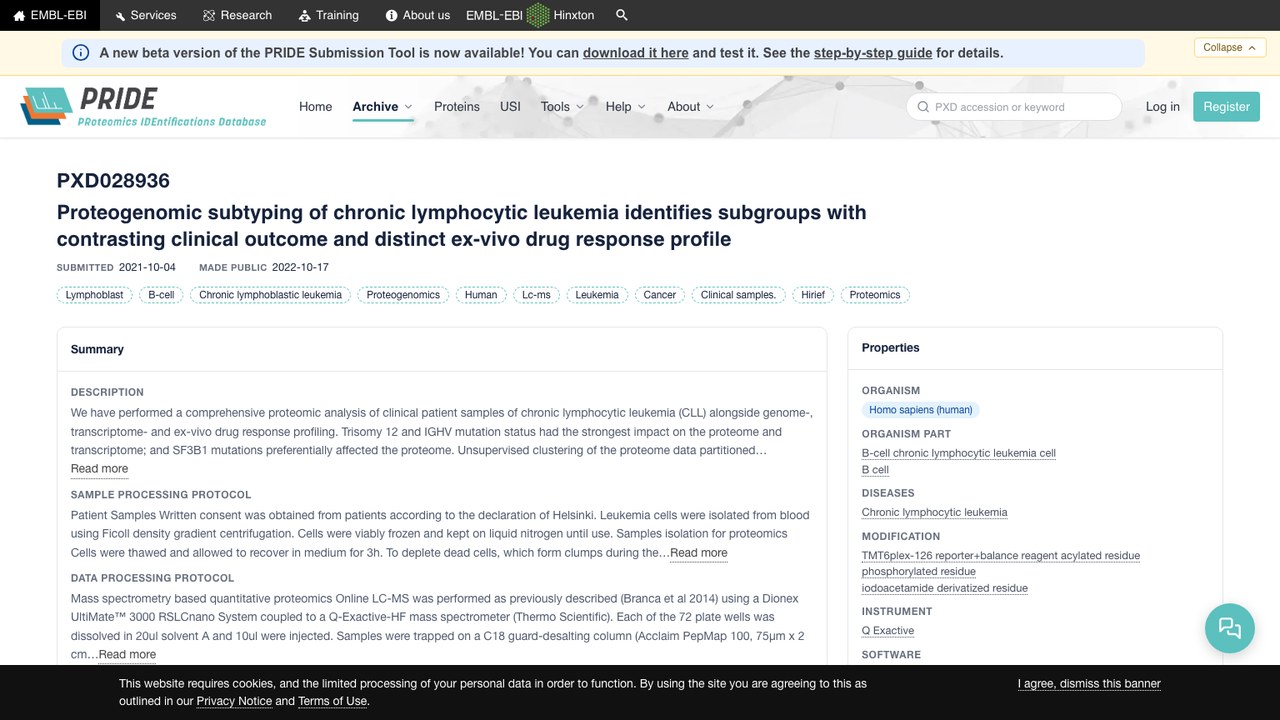Select the Proteogenomics keyword tag
This screenshot has height=720, width=1280.
point(403,295)
